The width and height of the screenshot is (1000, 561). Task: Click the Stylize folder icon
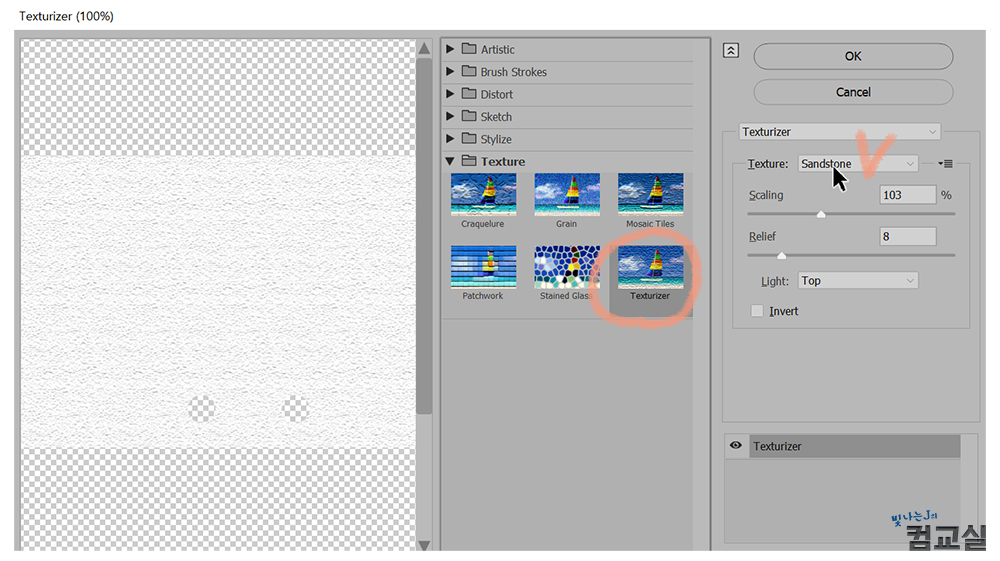point(469,138)
